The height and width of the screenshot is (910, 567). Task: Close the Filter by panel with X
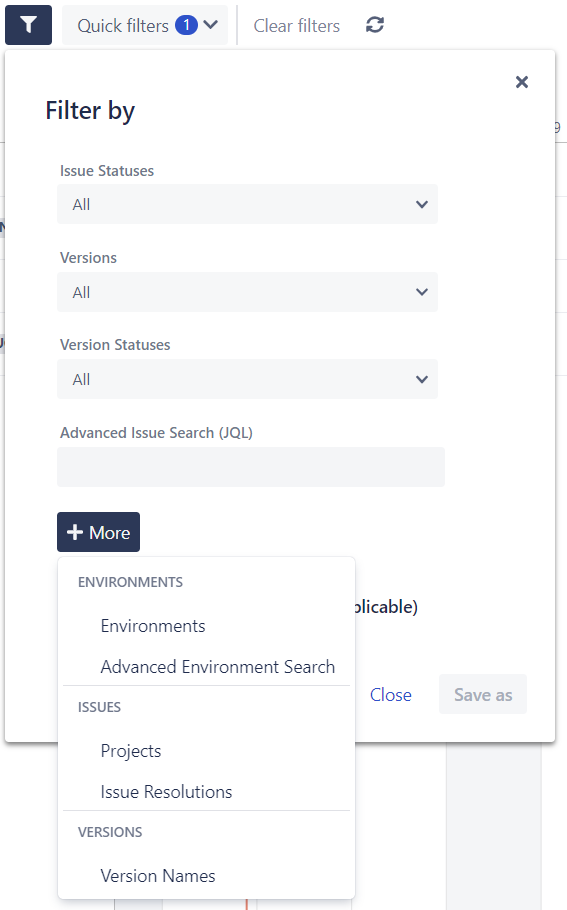click(522, 82)
